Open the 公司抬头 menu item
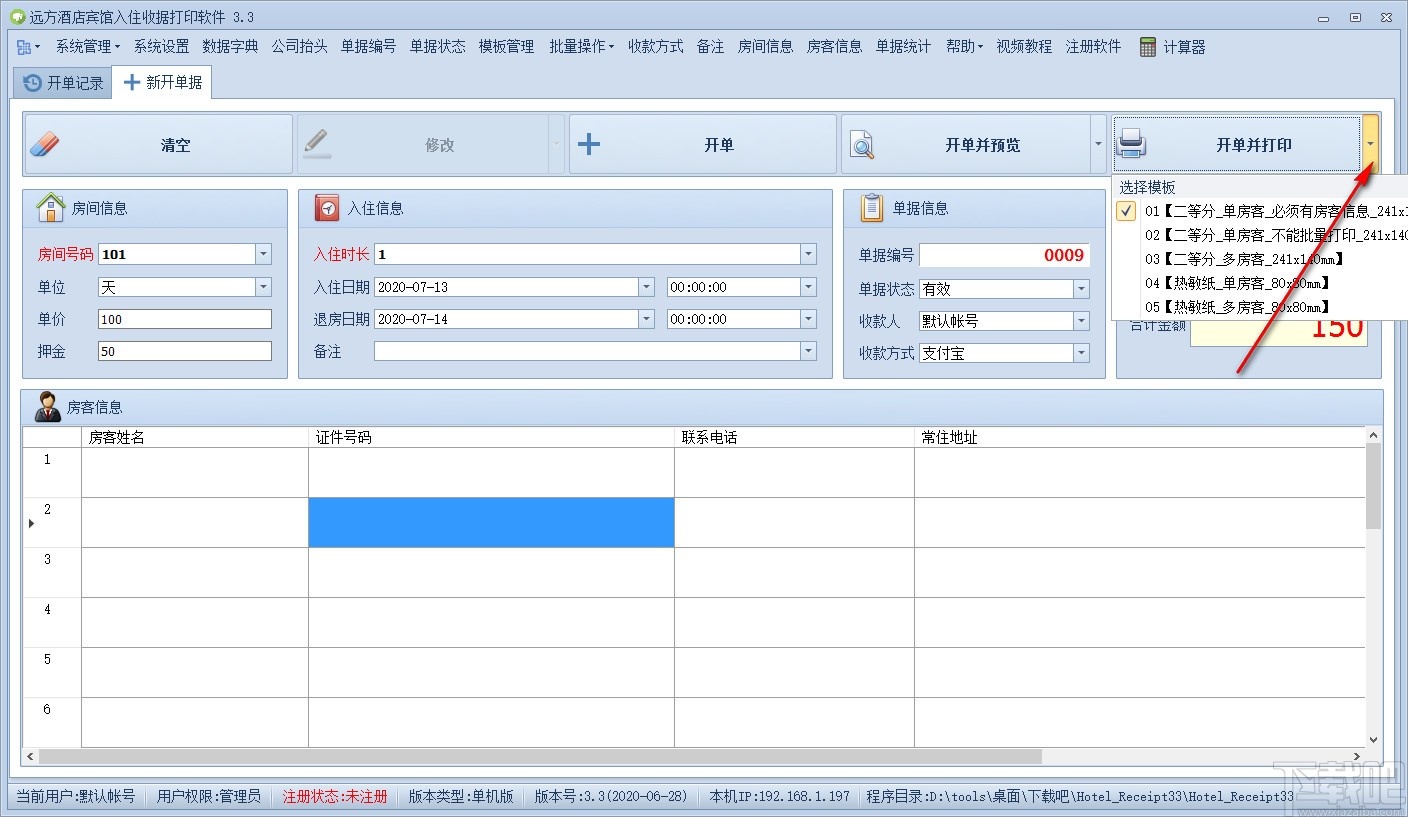The width and height of the screenshot is (1408, 817). tap(299, 46)
